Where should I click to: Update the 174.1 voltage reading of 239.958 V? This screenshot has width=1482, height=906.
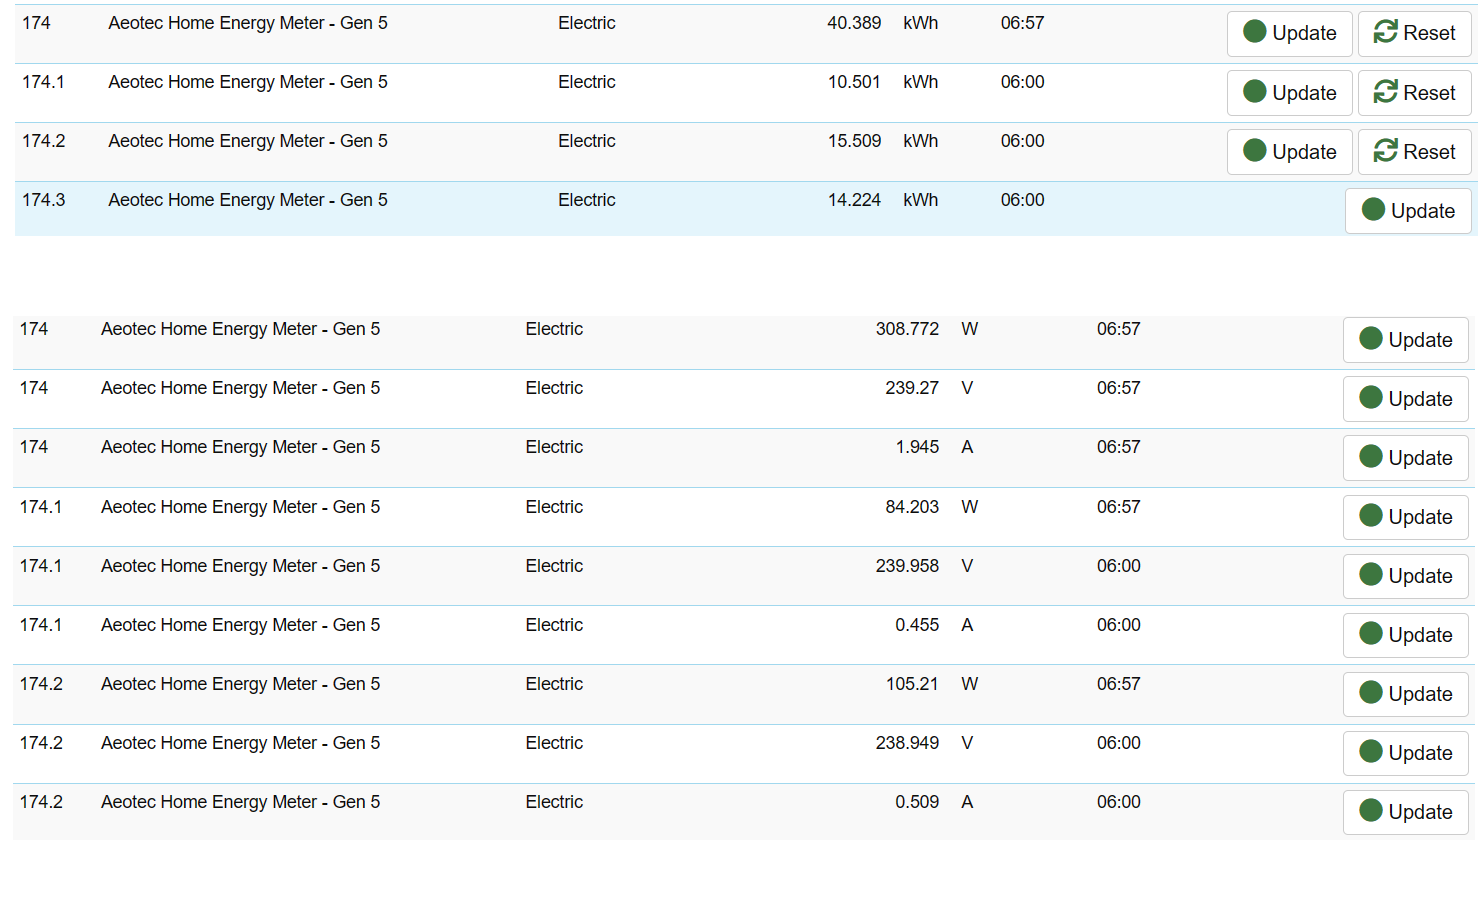[1405, 576]
